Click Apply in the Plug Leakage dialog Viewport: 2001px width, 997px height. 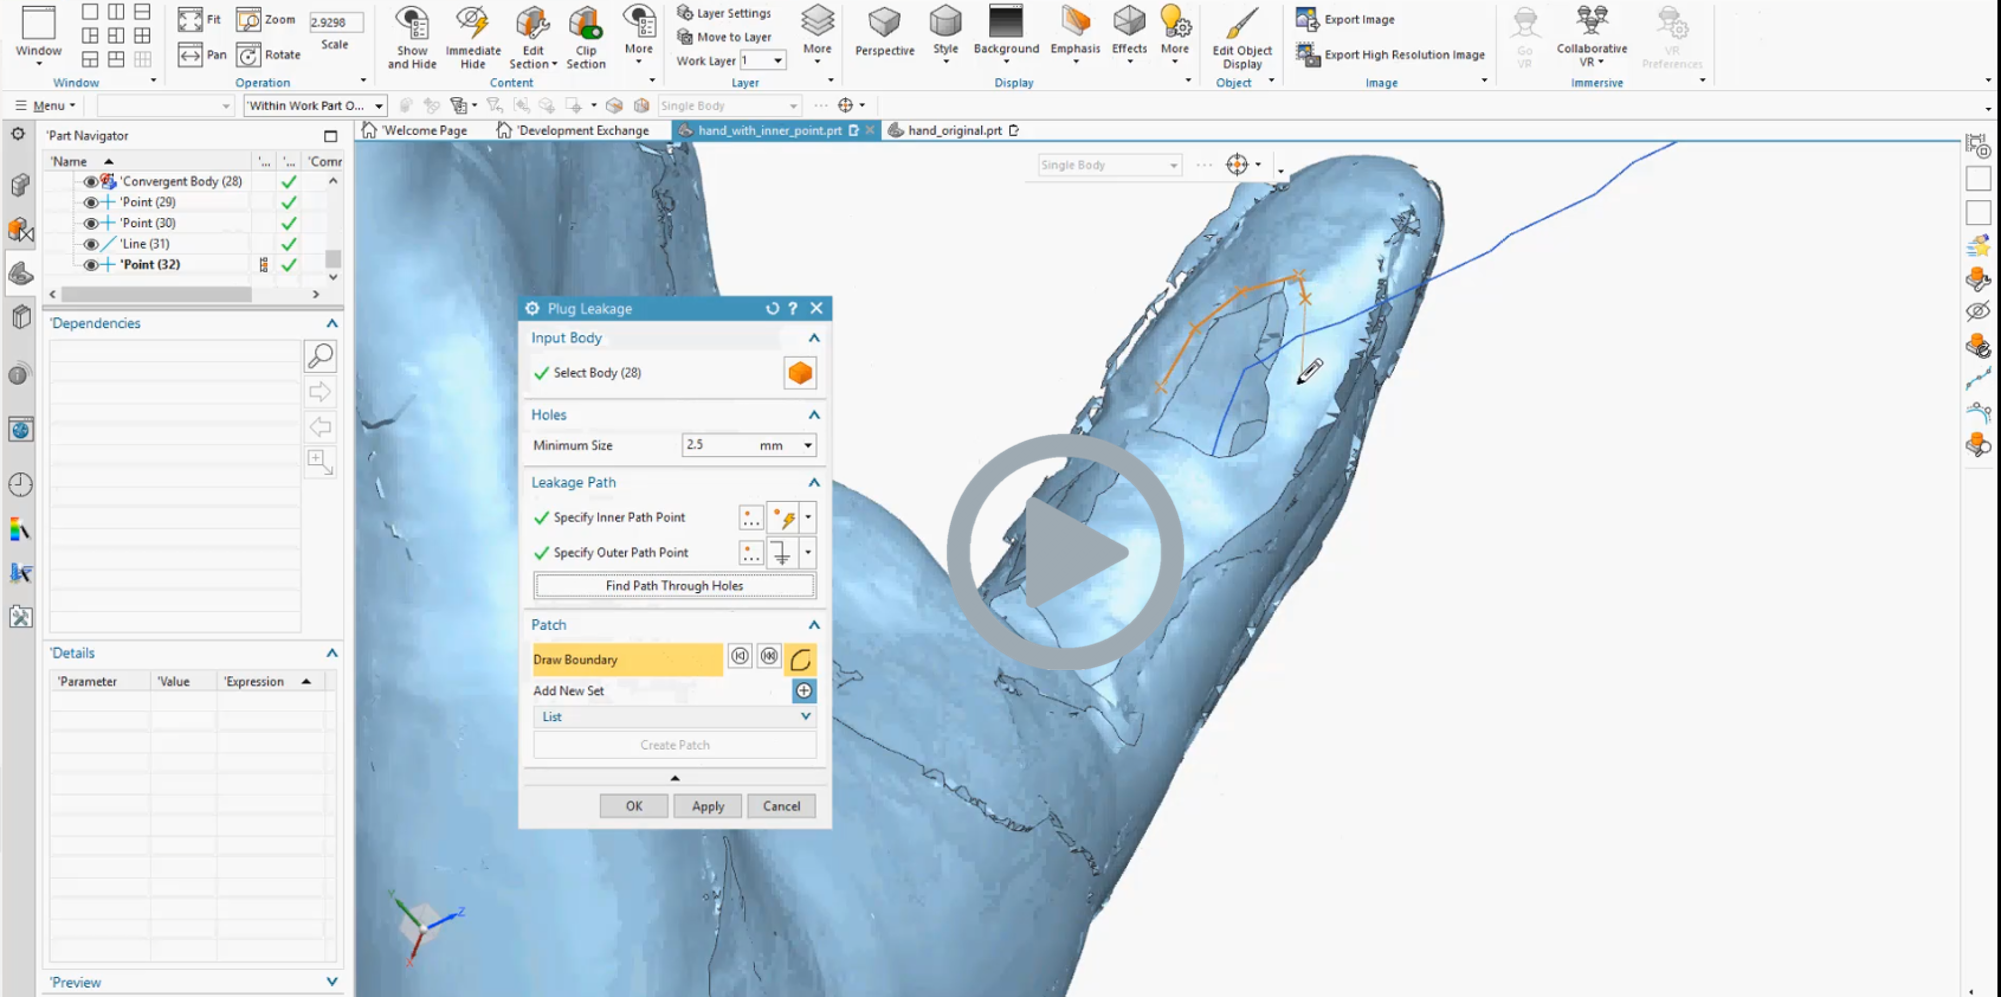[707, 805]
